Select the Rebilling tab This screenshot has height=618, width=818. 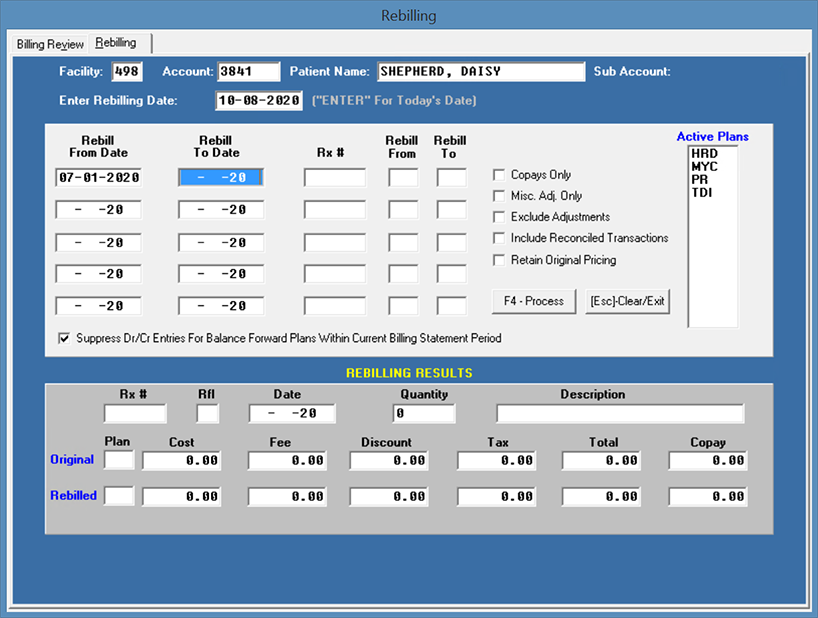(116, 43)
